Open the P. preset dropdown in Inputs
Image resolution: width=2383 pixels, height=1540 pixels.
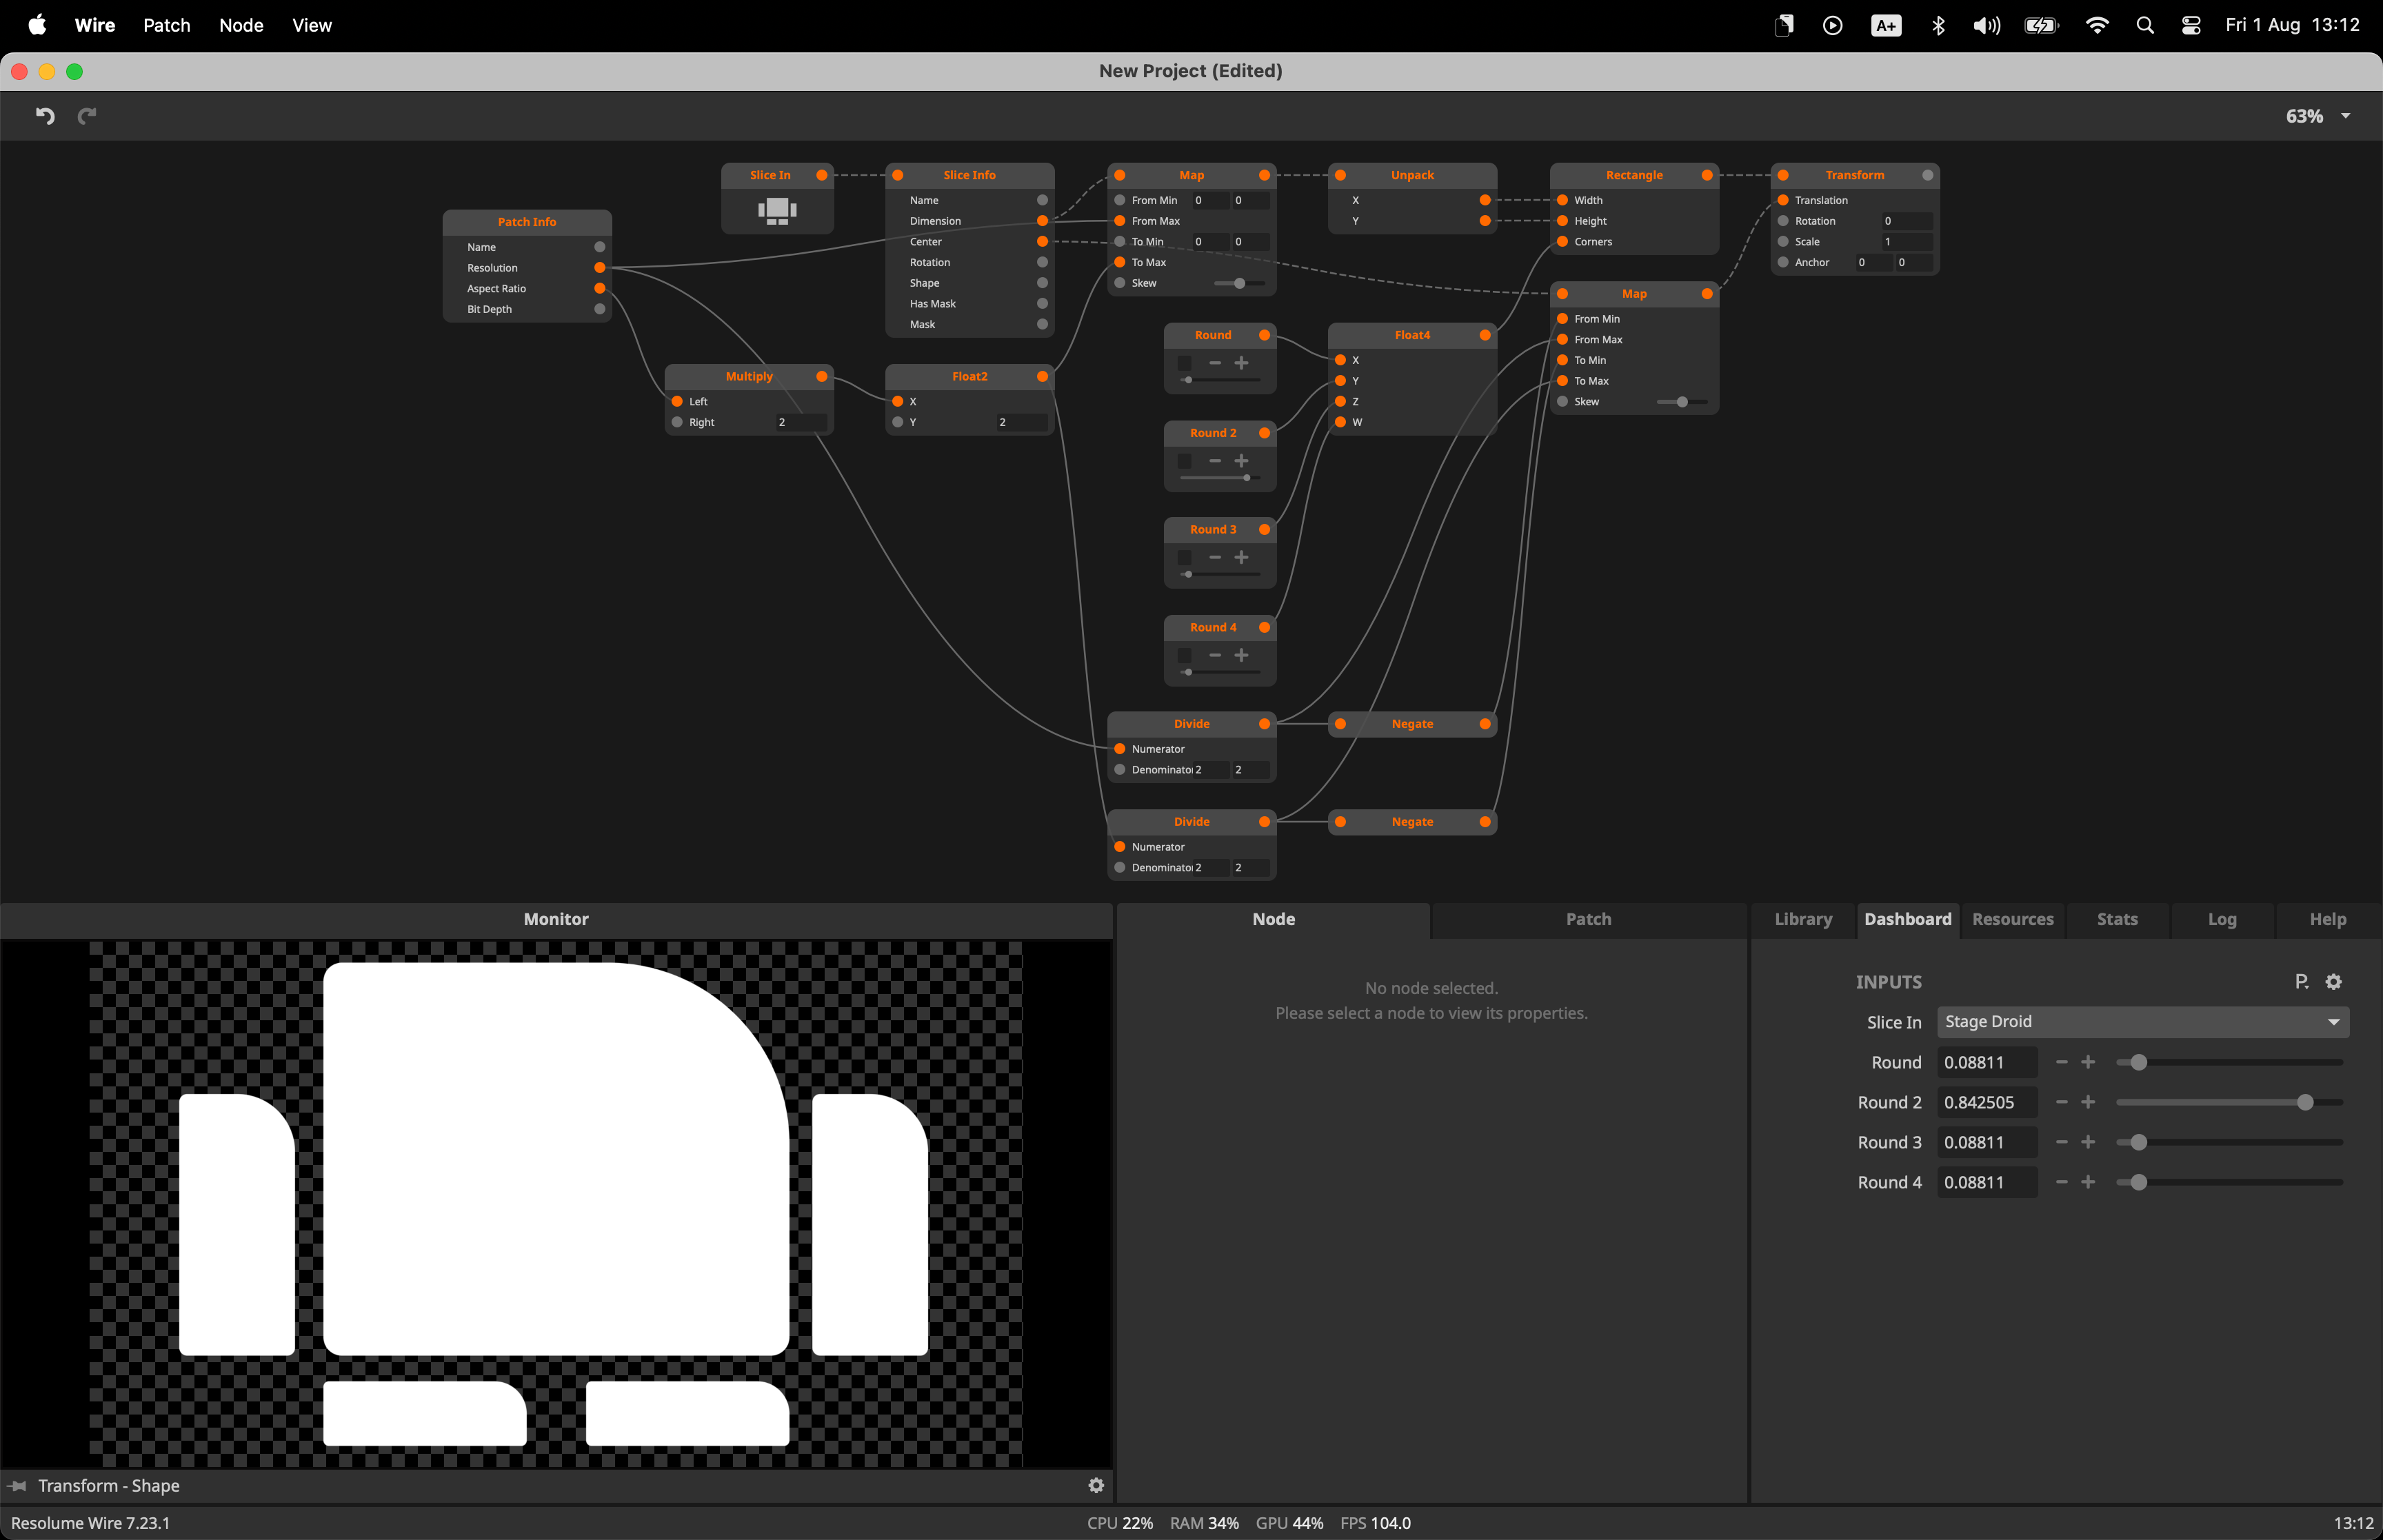pos(2301,982)
